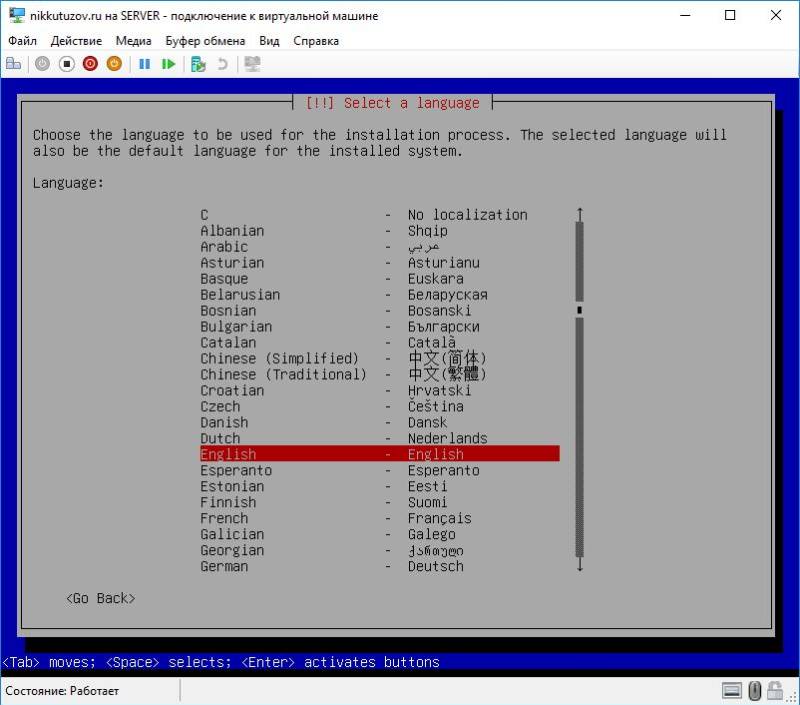
Task: Pause the virtual machine
Action: point(146,63)
